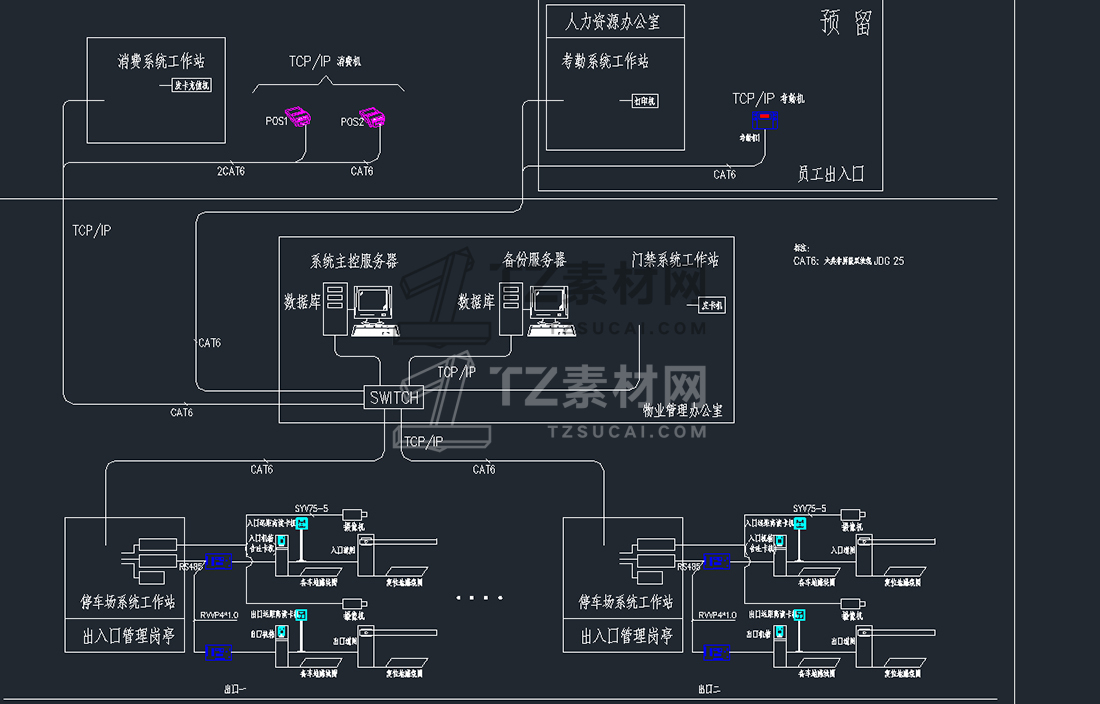Image resolution: width=1100 pixels, height=704 pixels.
Task: Click the SYV75-5 label at 出口二
Action: click(810, 508)
